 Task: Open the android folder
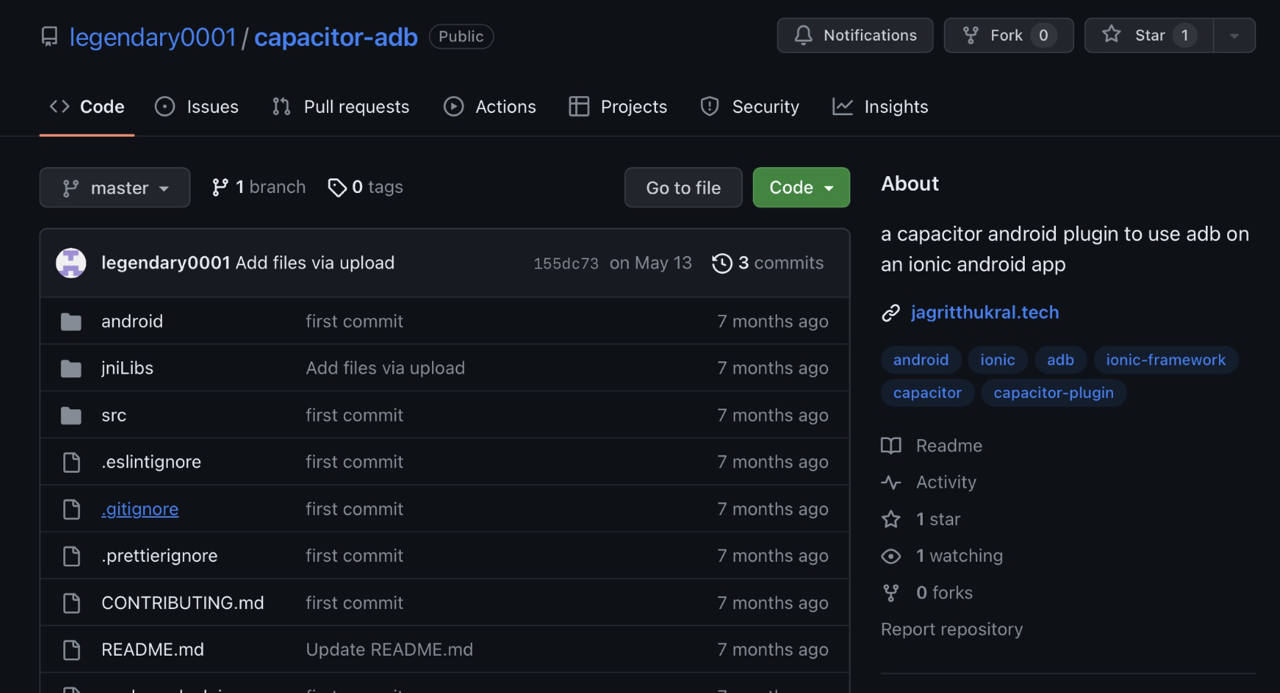[132, 321]
